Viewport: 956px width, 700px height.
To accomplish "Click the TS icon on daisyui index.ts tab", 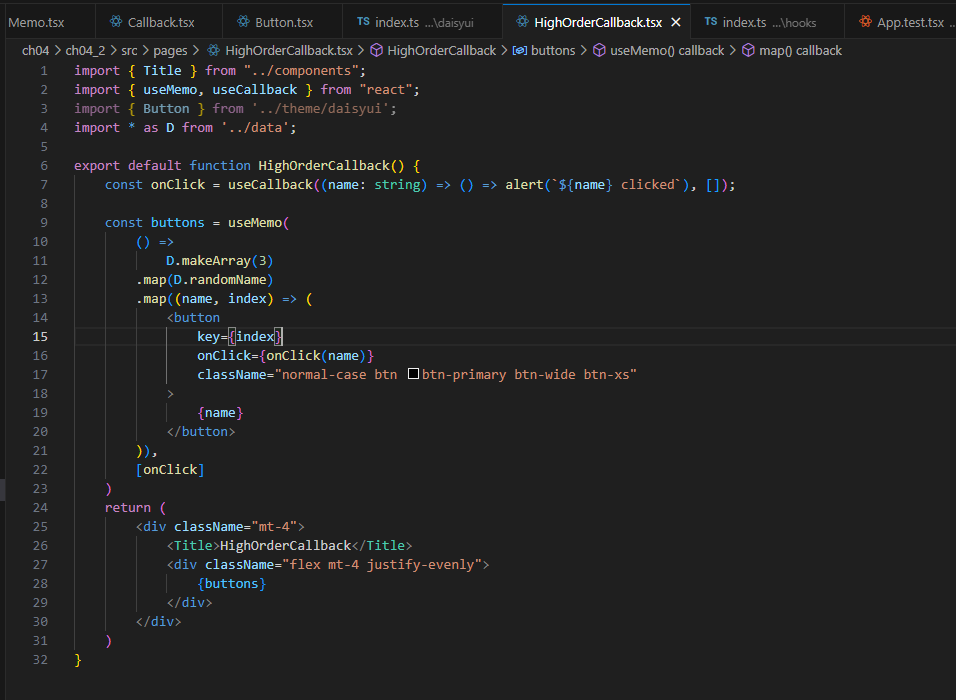I will point(363,22).
